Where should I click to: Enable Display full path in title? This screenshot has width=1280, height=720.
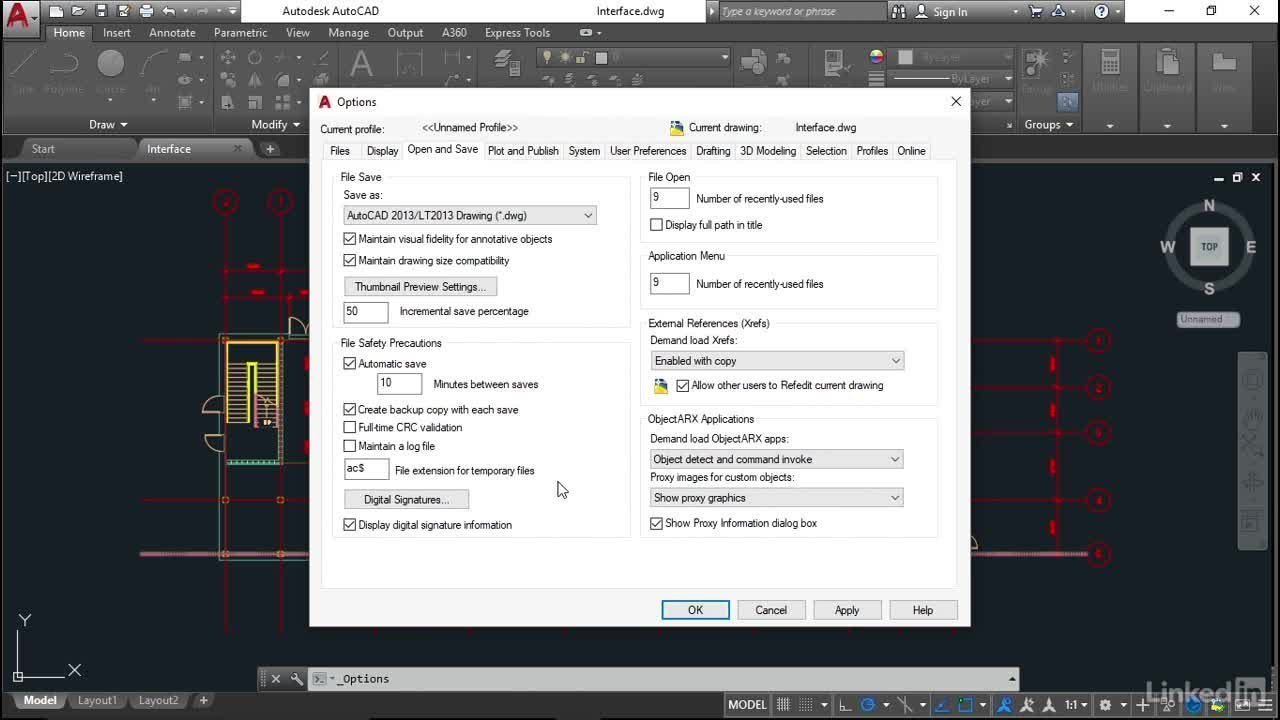pyautogui.click(x=657, y=225)
